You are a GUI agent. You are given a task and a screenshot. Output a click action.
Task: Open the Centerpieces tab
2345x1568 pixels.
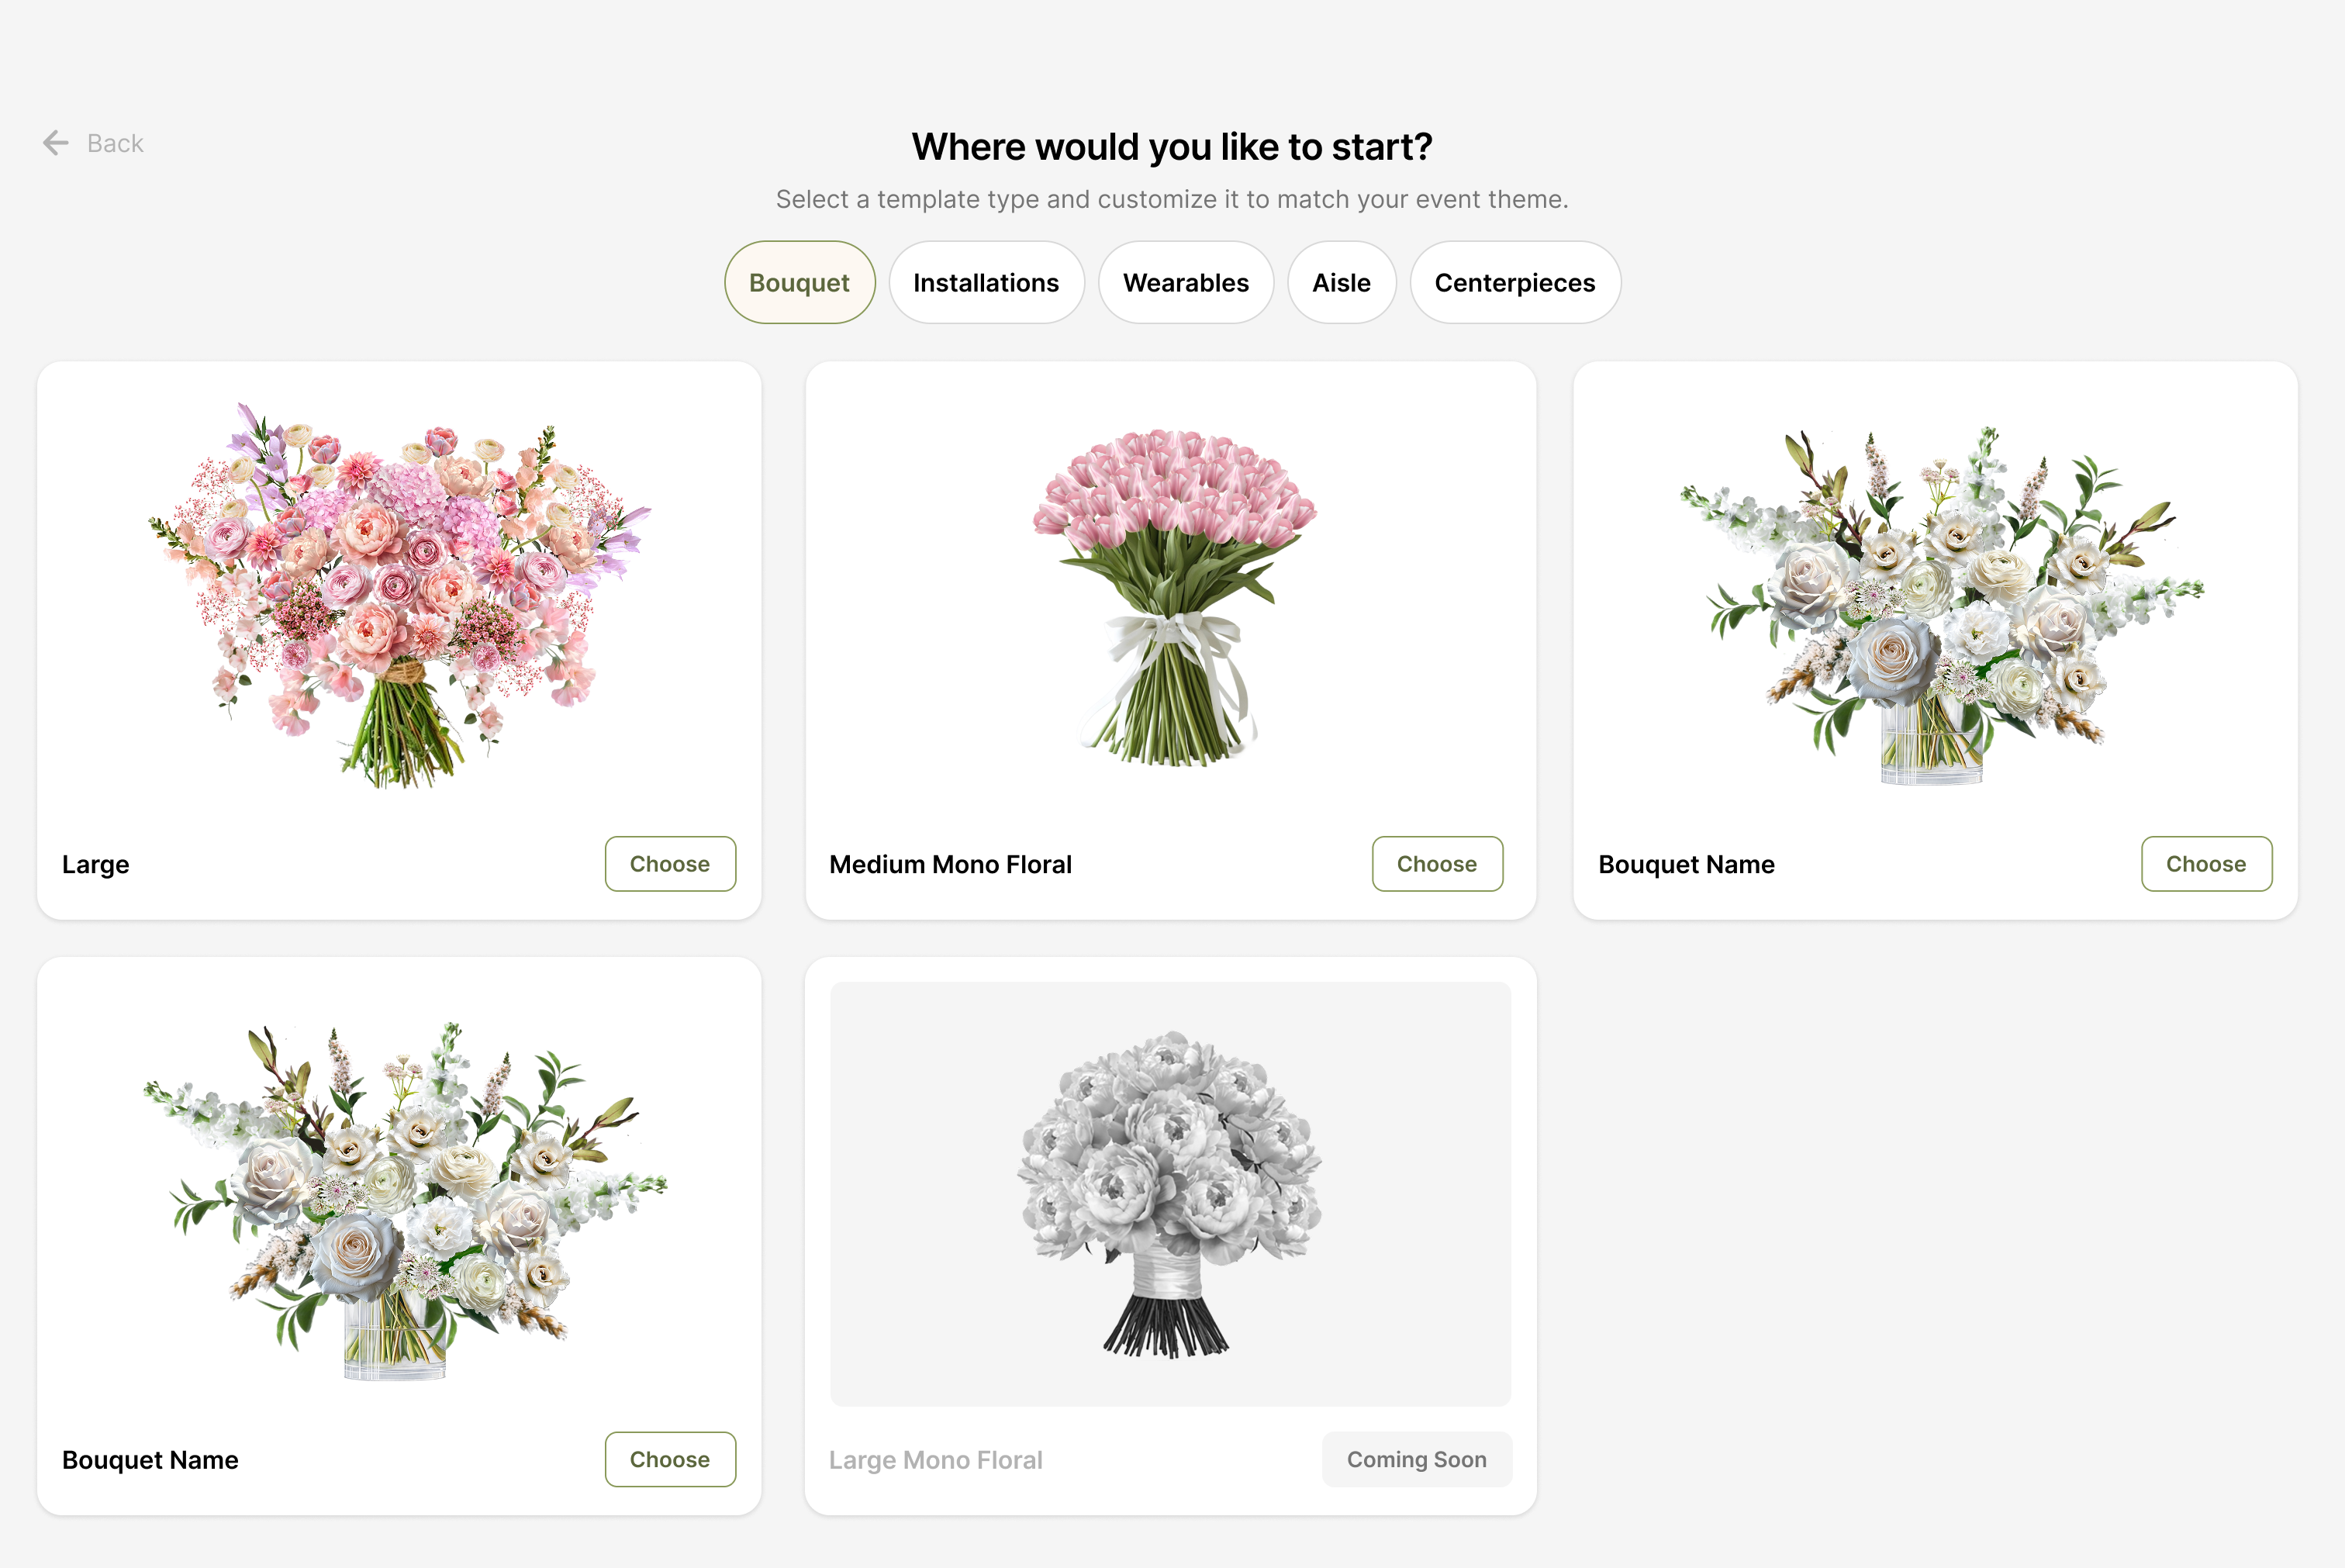1515,282
